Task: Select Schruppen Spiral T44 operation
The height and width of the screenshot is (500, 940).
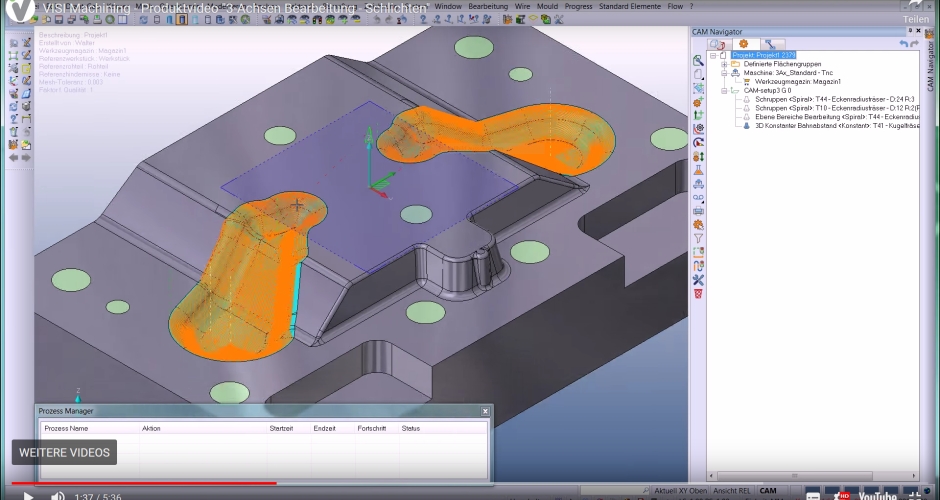Action: click(x=834, y=100)
